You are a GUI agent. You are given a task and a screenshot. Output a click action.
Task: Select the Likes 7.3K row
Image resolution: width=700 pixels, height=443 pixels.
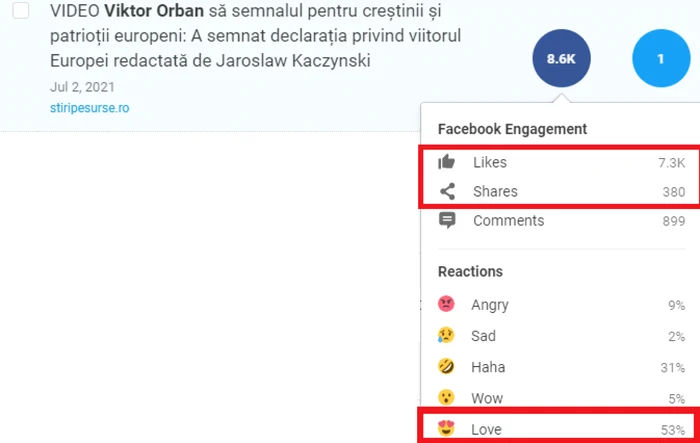561,162
